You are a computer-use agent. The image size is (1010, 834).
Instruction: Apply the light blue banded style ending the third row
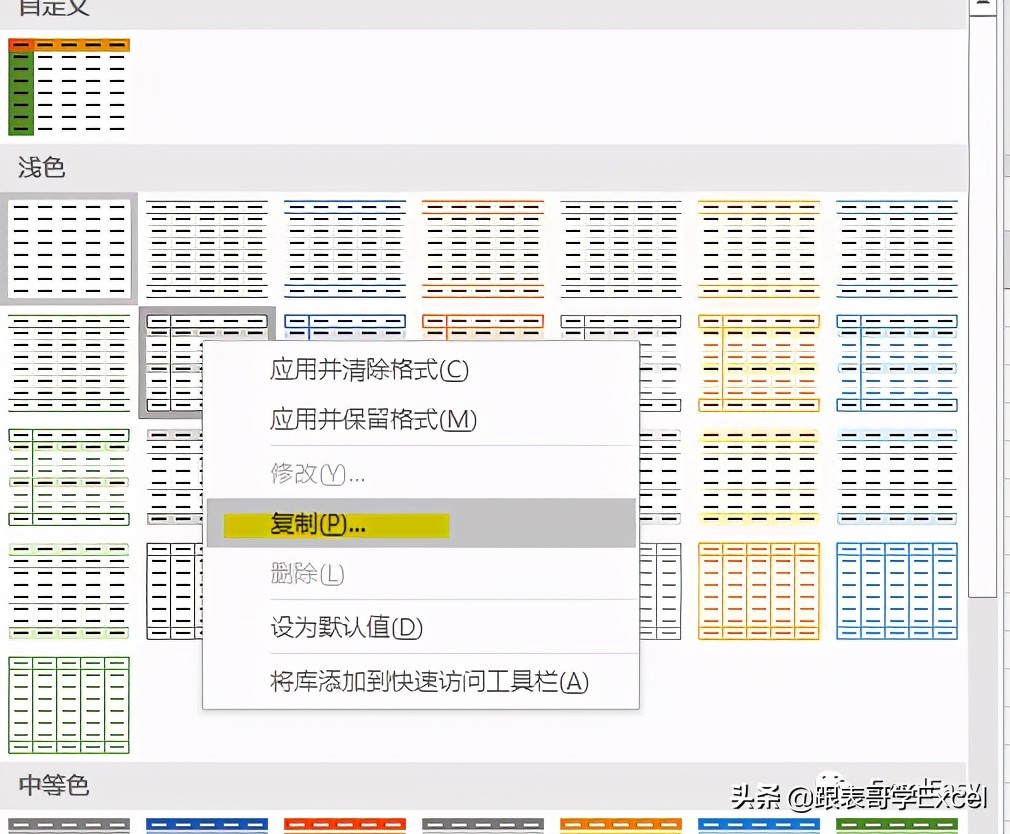coord(897,477)
